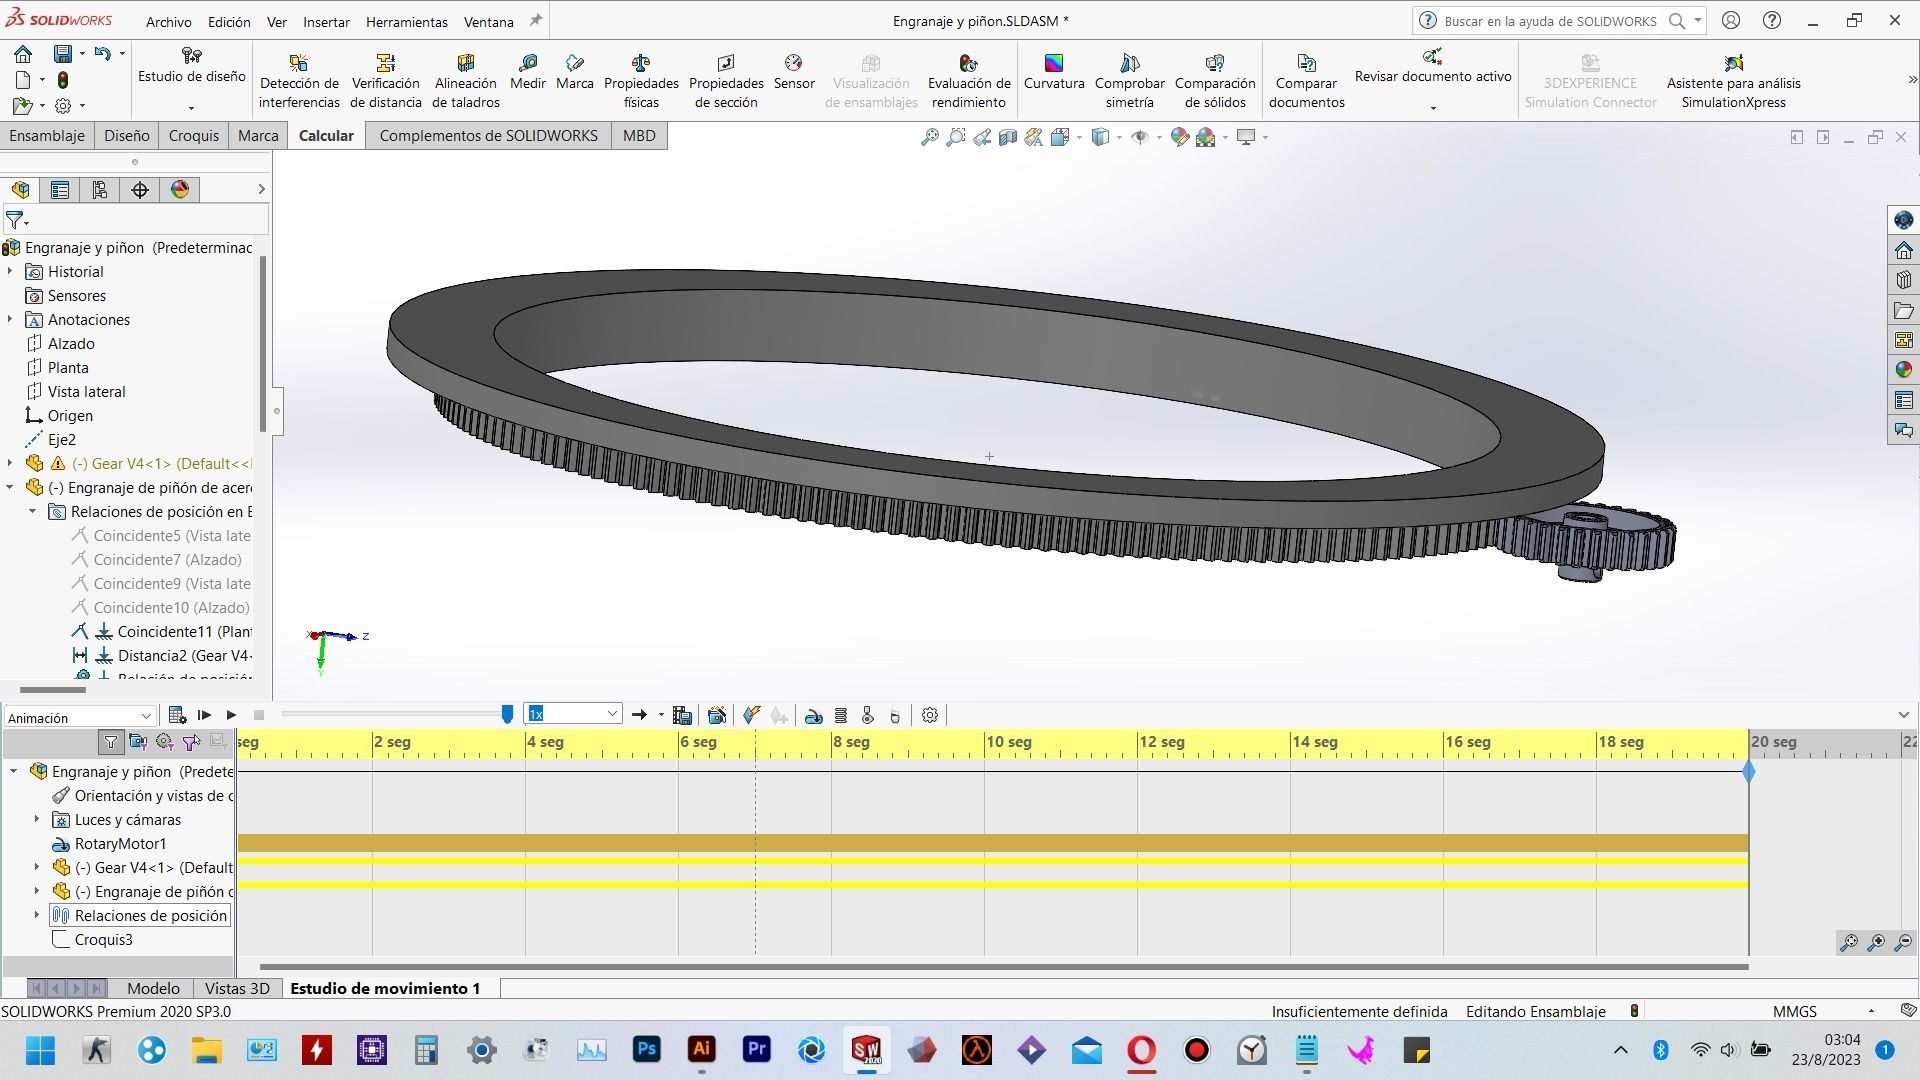The image size is (1920, 1080).
Task: Open the Insertar menu
Action: pyautogui.click(x=326, y=21)
